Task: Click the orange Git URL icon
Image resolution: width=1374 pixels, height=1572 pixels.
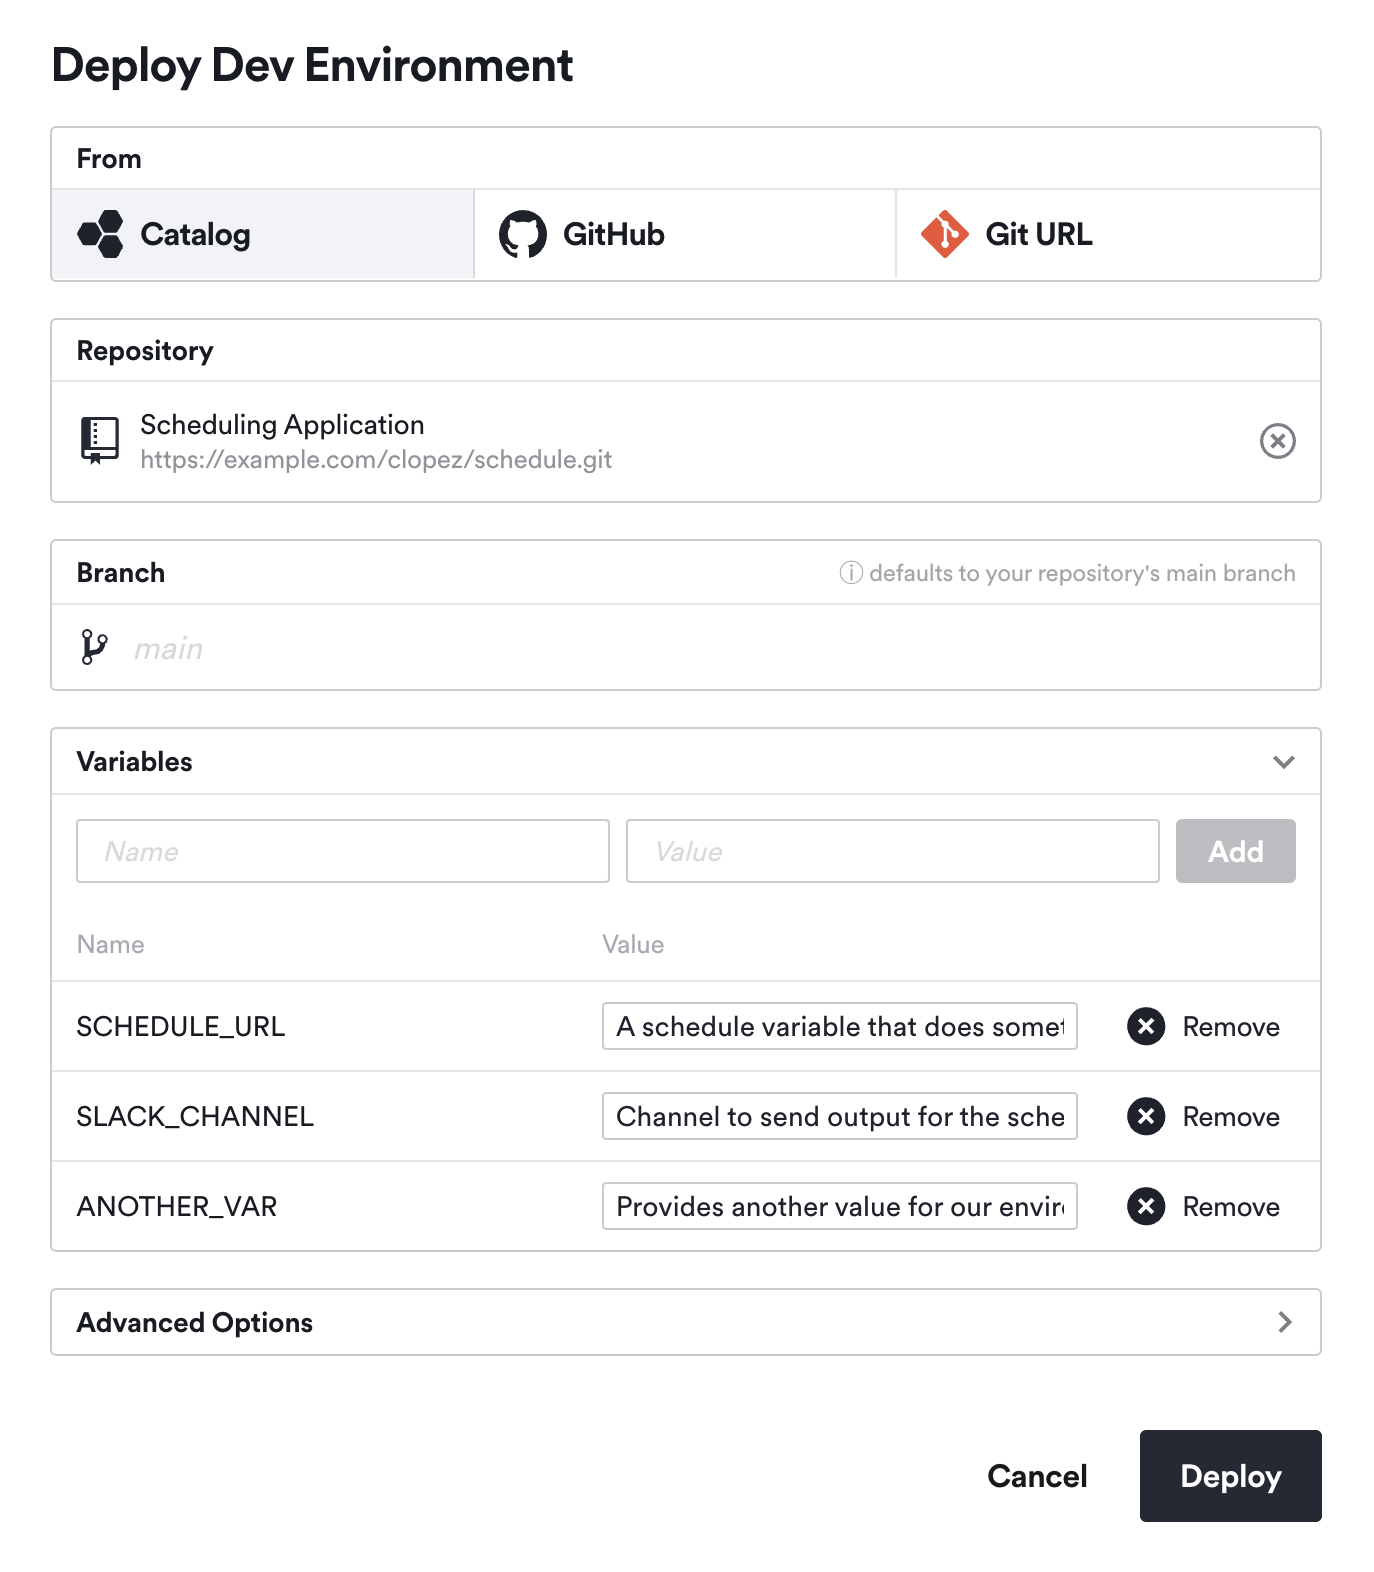Action: click(944, 233)
